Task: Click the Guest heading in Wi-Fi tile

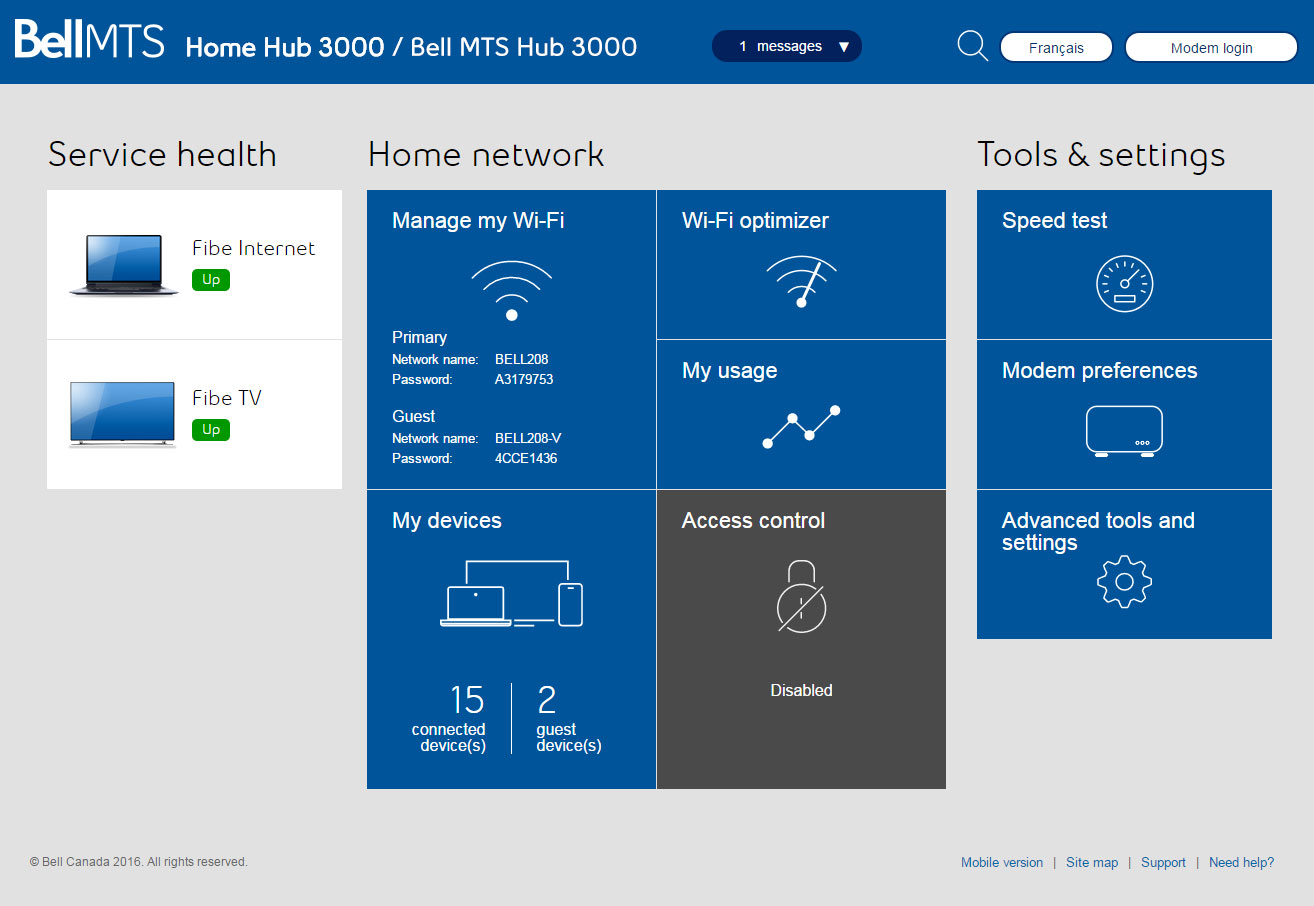Action: point(413,417)
